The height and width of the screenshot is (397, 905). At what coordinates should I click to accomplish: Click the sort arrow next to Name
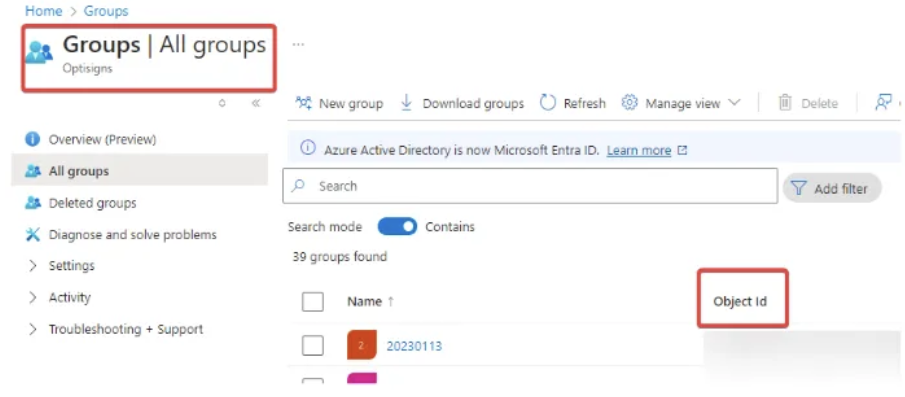(x=391, y=301)
